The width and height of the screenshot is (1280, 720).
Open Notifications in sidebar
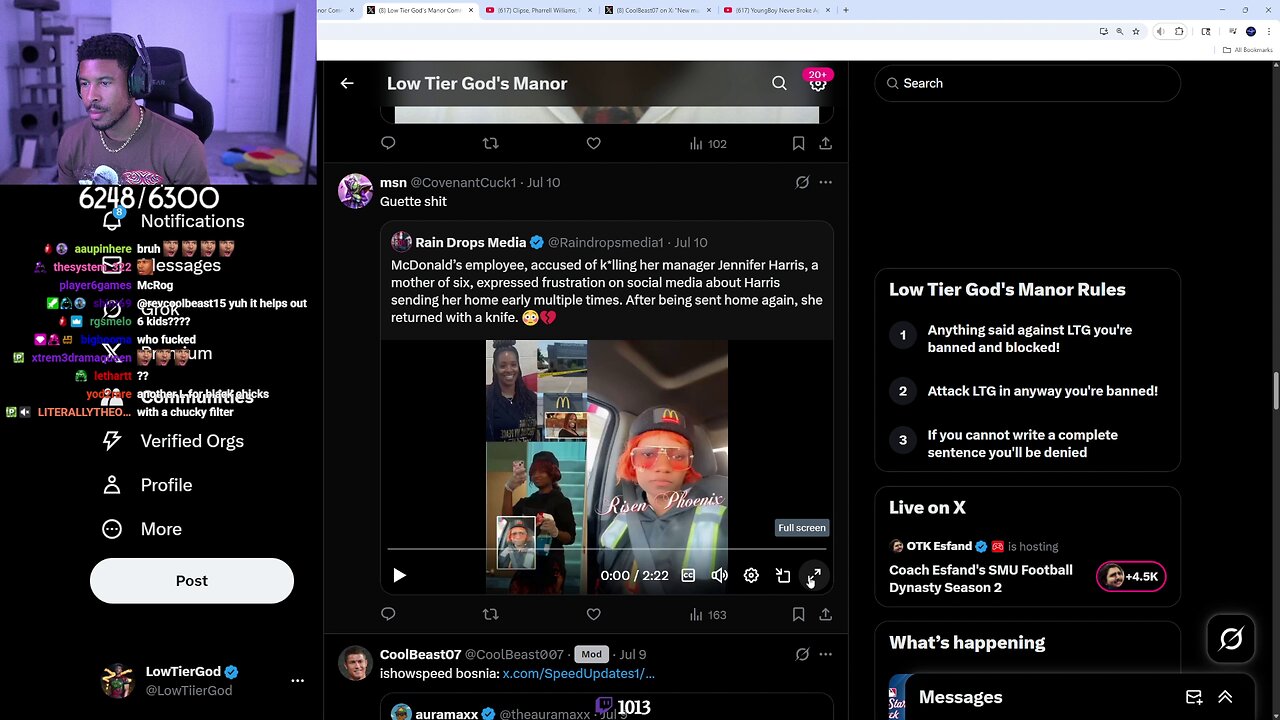tap(173, 221)
